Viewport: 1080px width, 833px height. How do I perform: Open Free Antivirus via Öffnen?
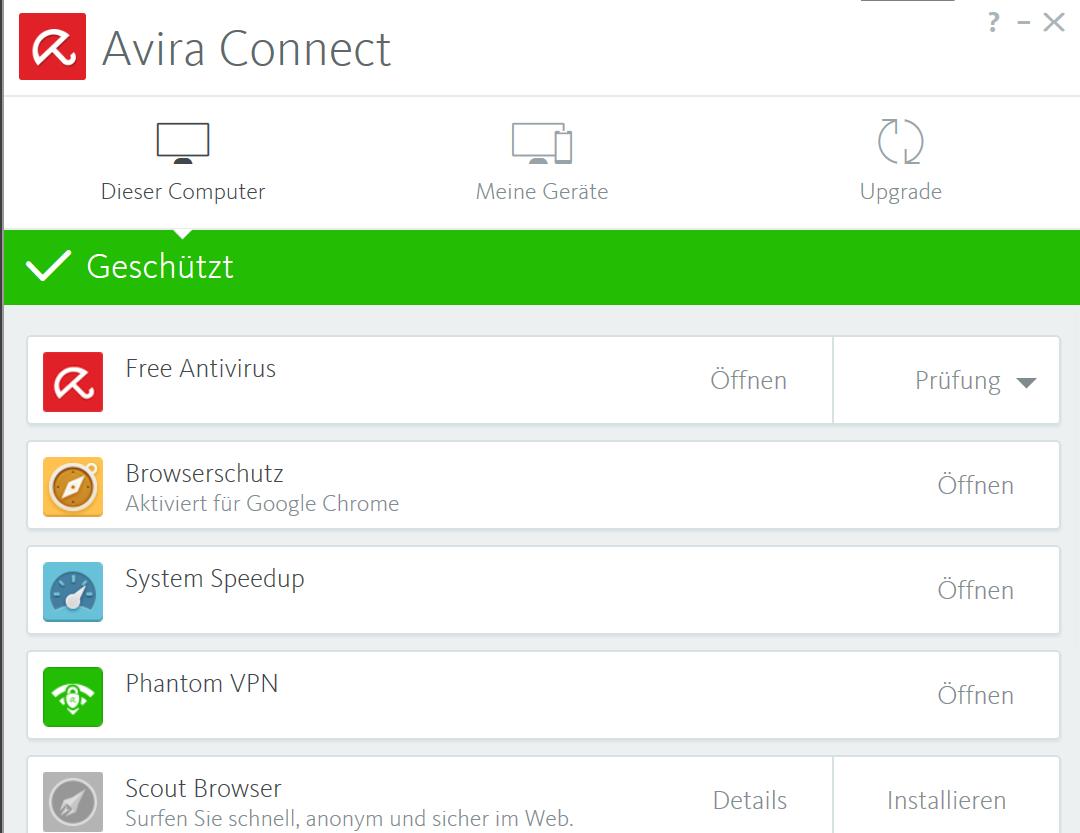(748, 380)
